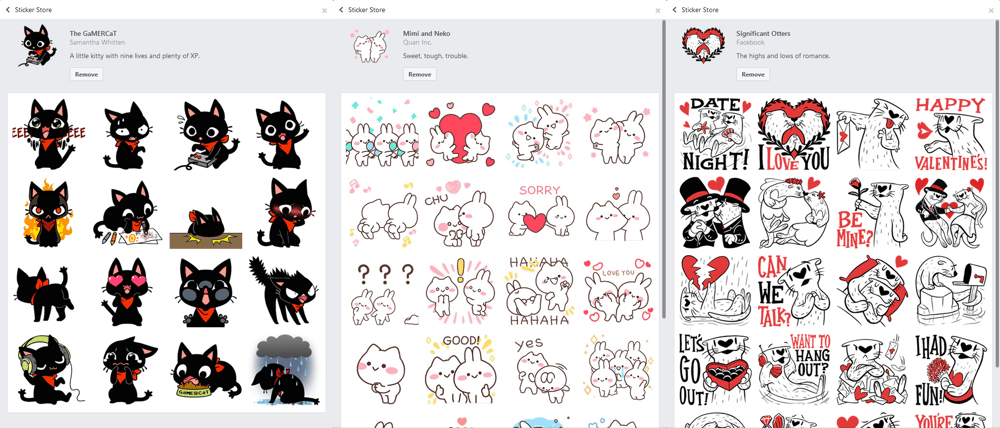The height and width of the screenshot is (428, 1000).
Task: Pick the CHU kiss sticker
Action: point(457,214)
